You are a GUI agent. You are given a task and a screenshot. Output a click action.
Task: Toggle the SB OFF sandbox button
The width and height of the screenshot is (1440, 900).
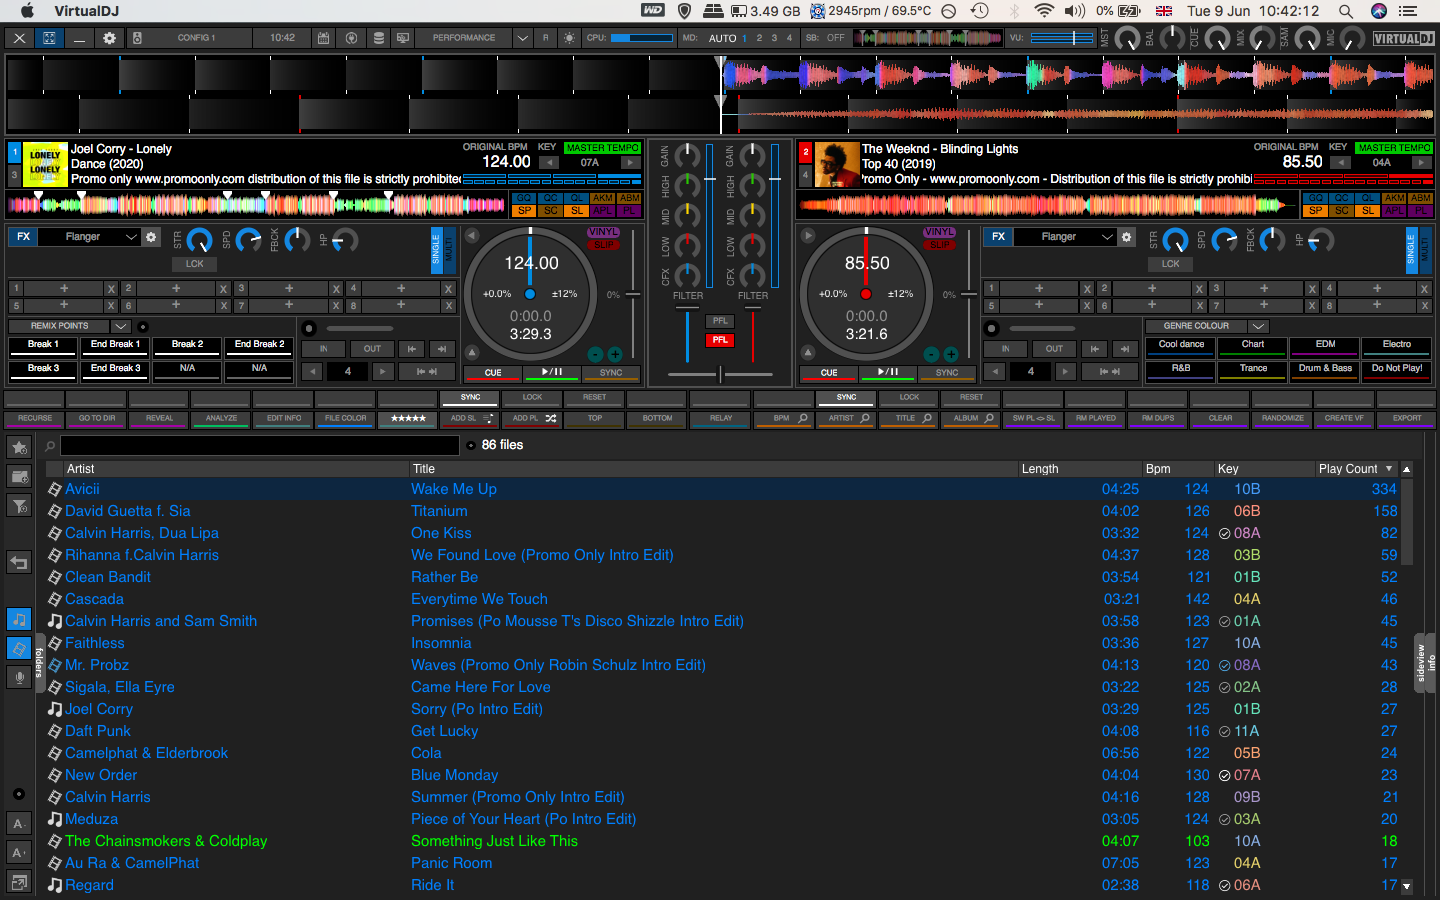[835, 38]
